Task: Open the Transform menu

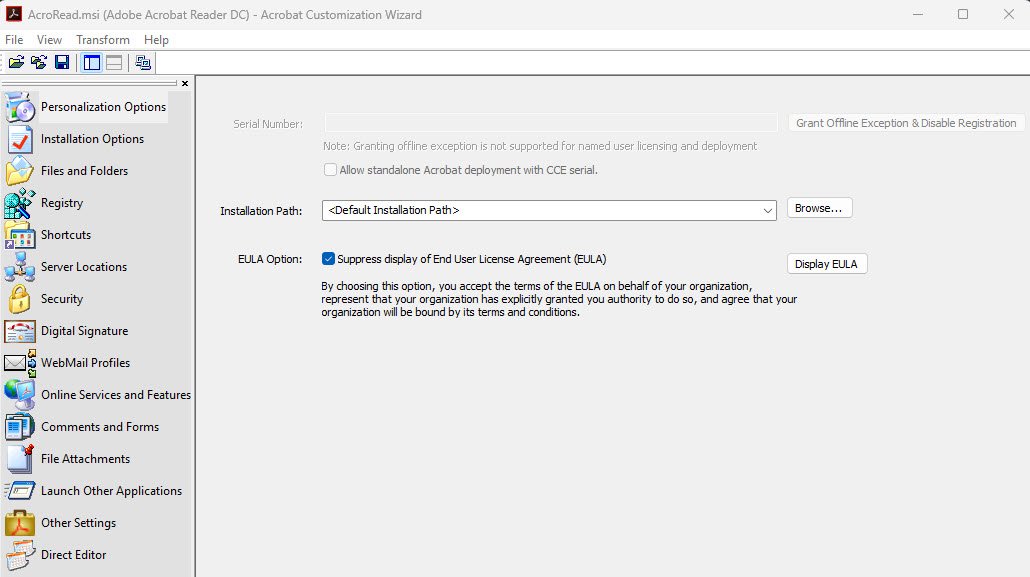Action: tap(102, 40)
